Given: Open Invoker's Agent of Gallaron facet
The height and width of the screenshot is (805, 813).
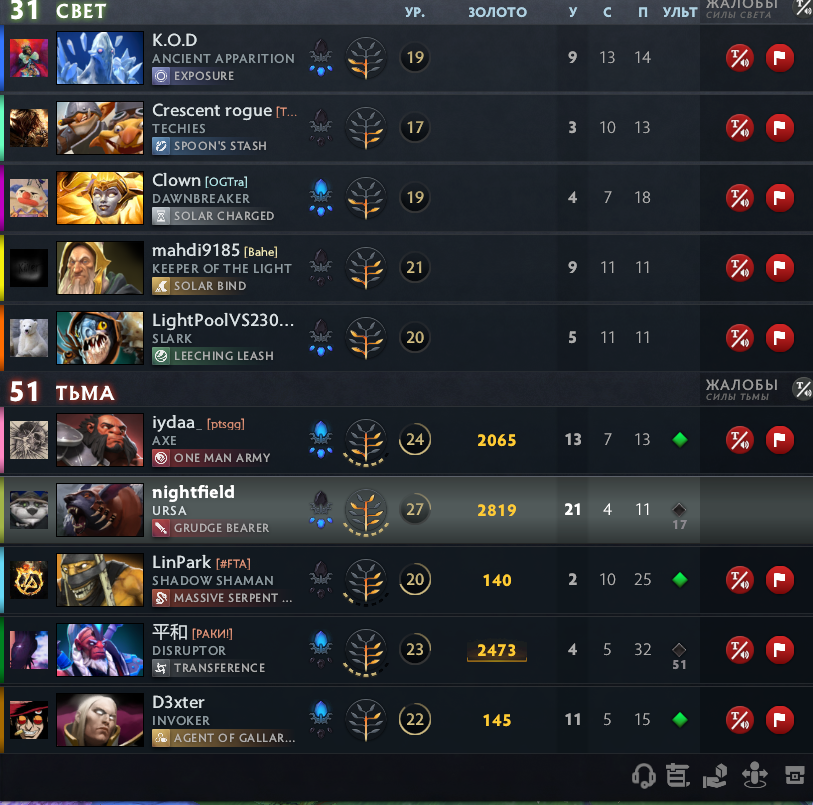Looking at the screenshot, I should click(224, 738).
